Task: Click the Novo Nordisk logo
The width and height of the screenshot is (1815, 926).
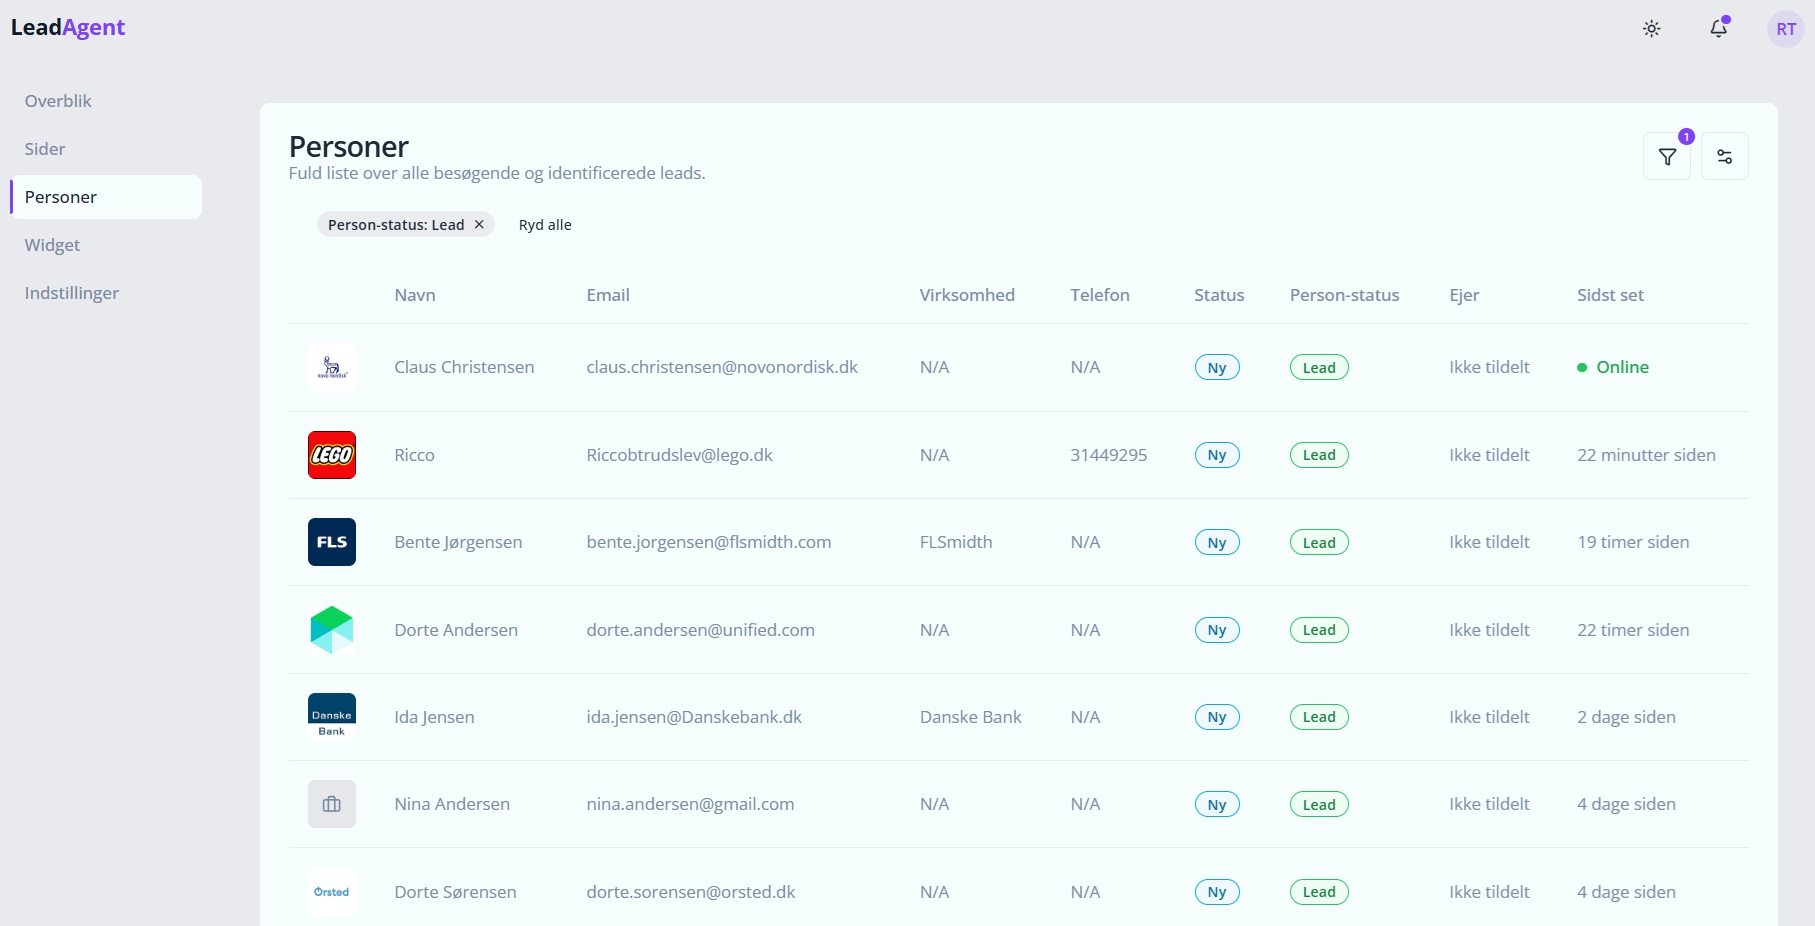Action: pos(332,367)
